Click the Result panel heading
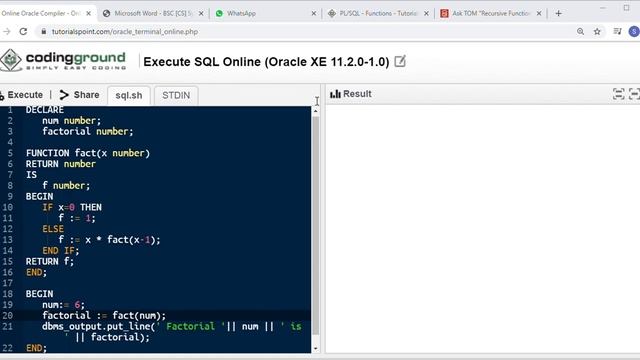 coord(357,94)
